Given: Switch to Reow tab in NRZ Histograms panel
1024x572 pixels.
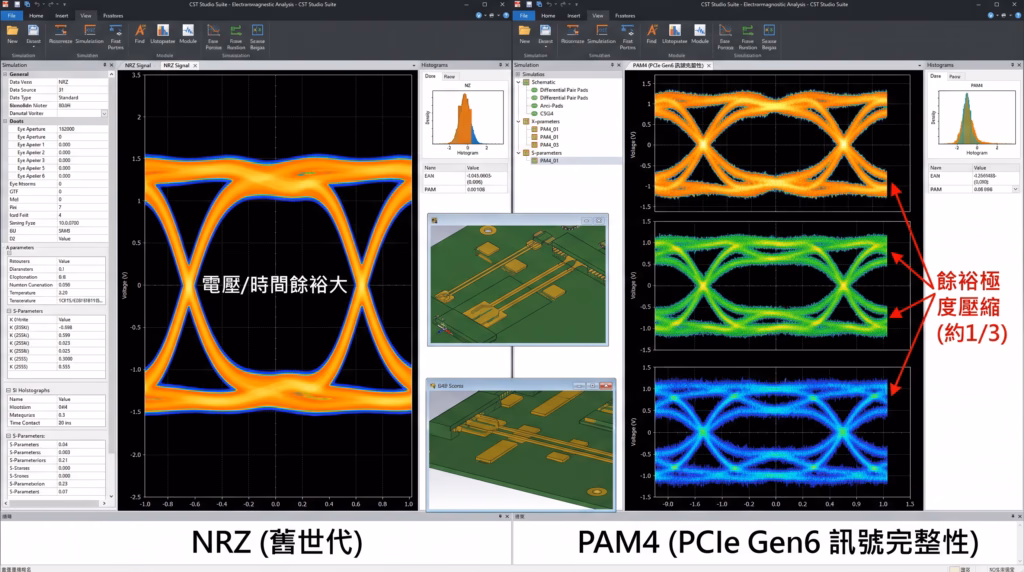Looking at the screenshot, I should pyautogui.click(x=449, y=76).
